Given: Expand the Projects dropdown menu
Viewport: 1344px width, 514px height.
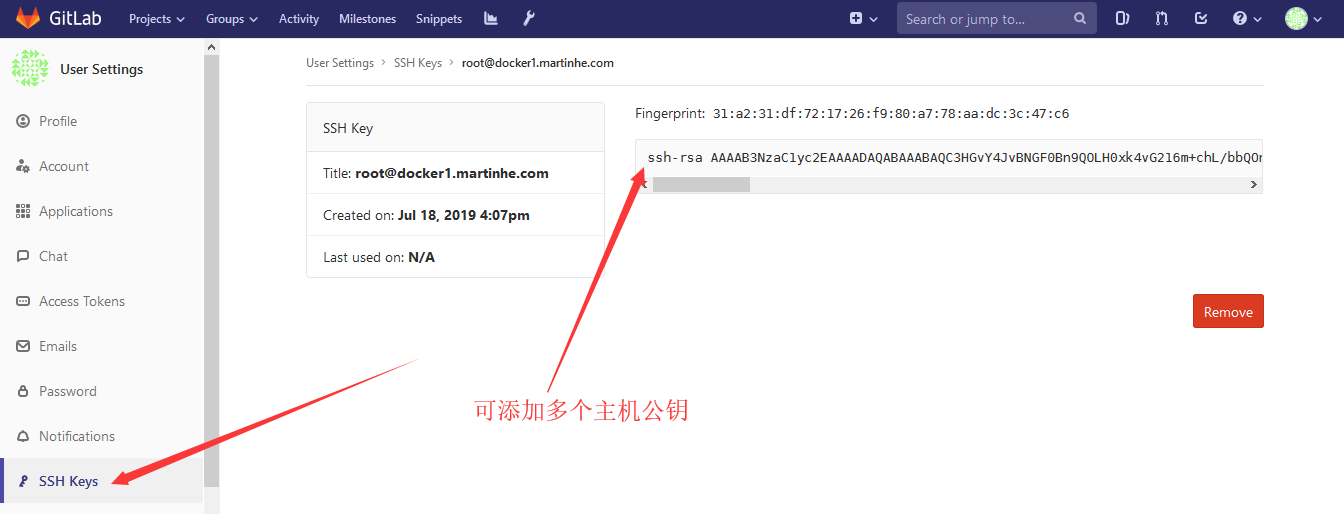Looking at the screenshot, I should 157,18.
